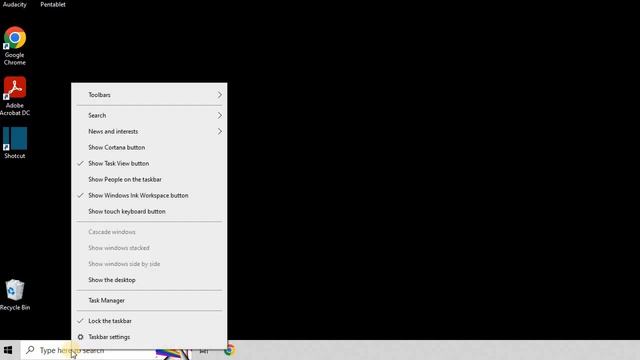Click the Pentablet desktop label

click(x=53, y=4)
